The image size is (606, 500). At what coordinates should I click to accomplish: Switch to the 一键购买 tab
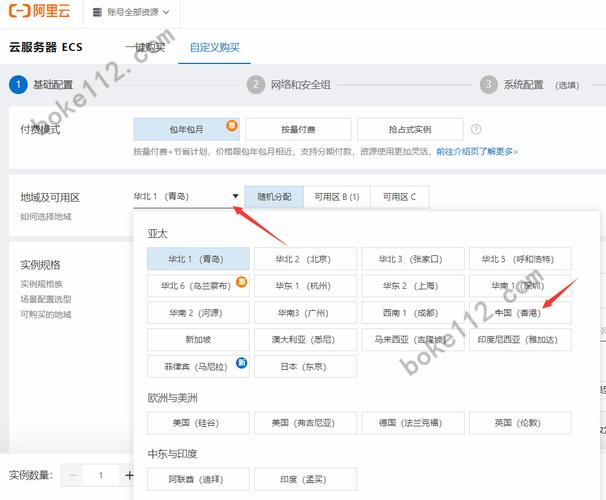145,48
